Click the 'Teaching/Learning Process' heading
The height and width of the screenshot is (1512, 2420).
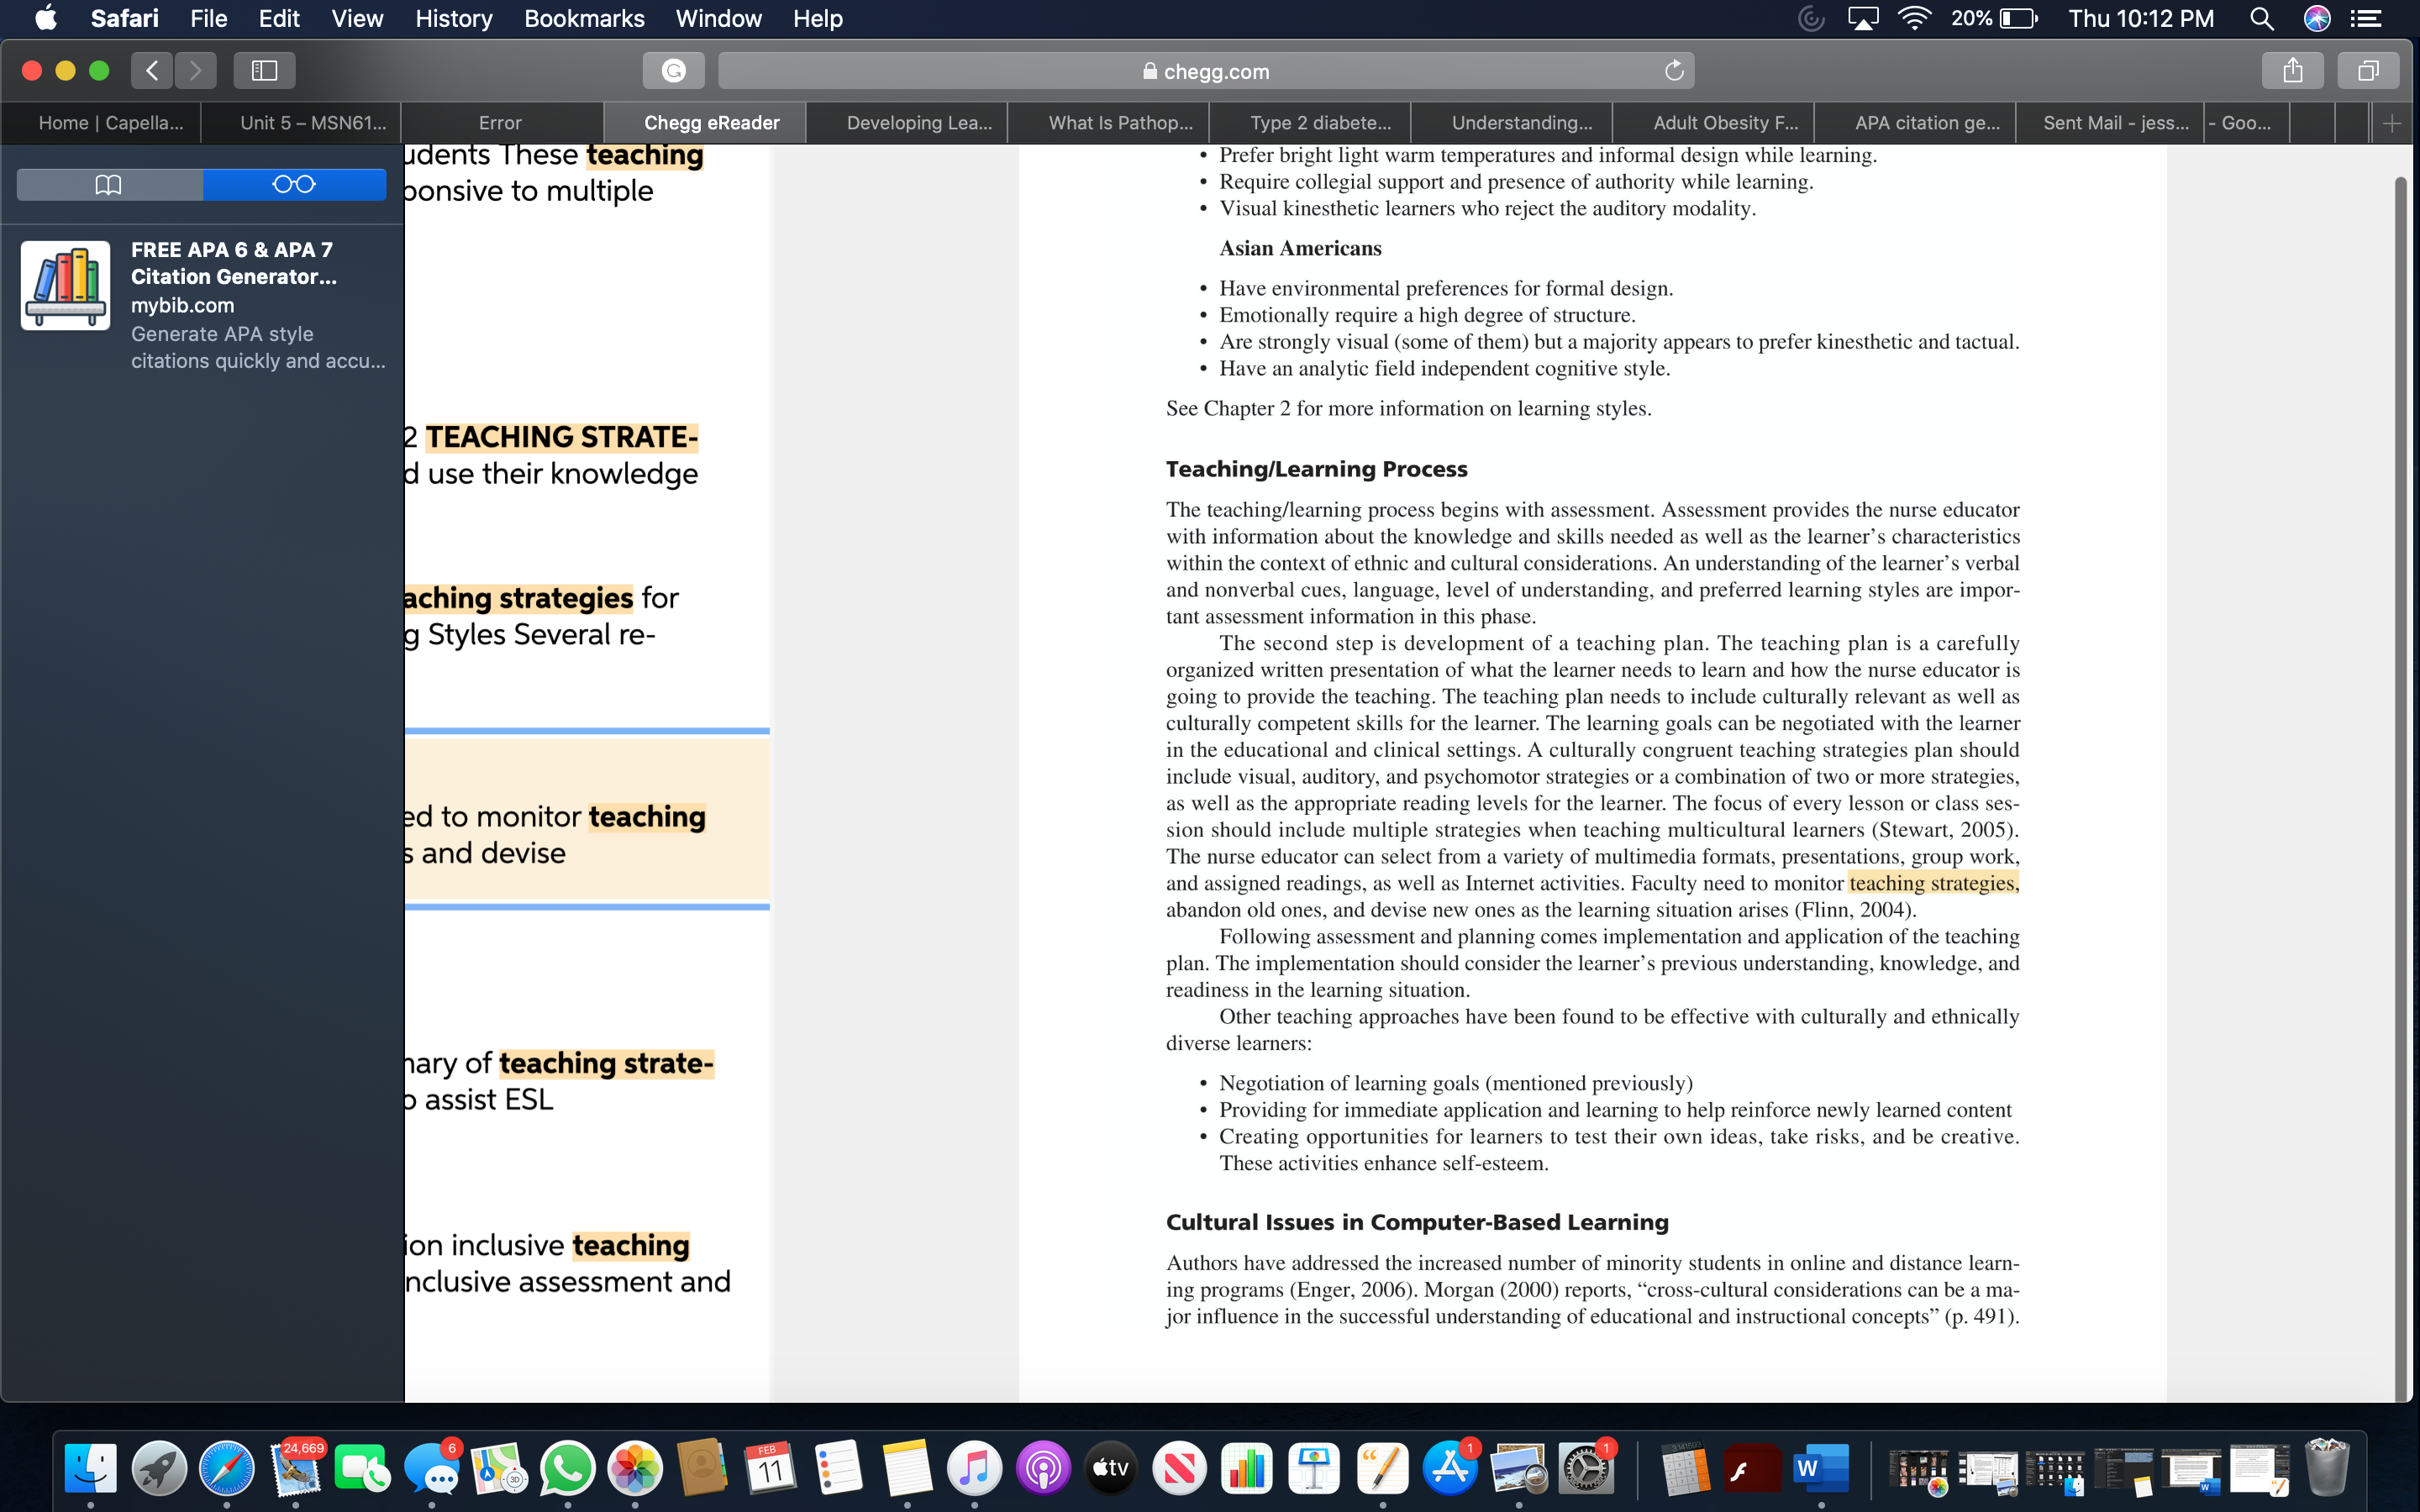[x=1316, y=469]
